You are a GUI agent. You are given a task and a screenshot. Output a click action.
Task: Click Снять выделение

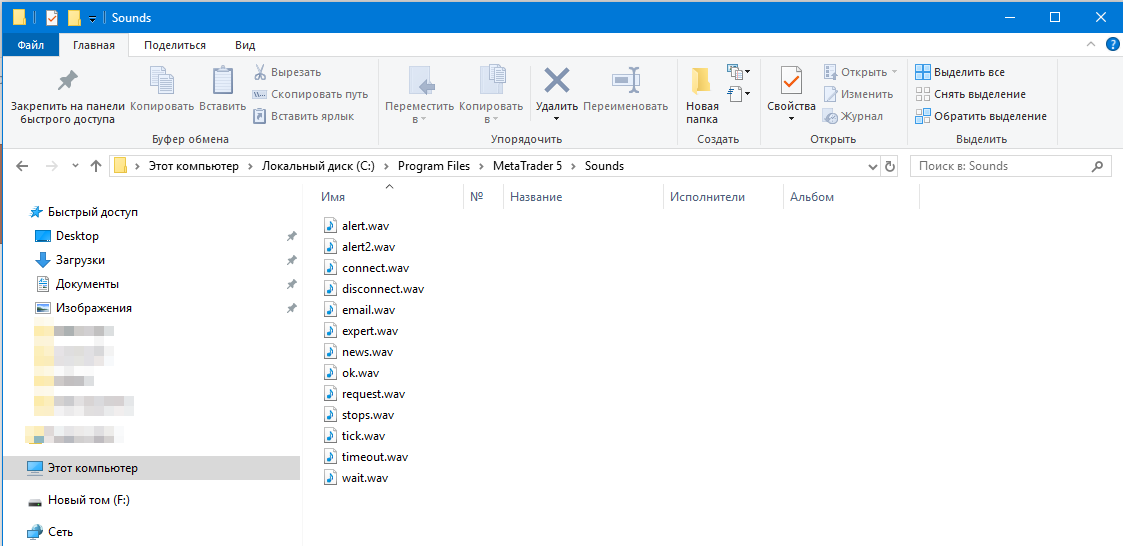[970, 94]
